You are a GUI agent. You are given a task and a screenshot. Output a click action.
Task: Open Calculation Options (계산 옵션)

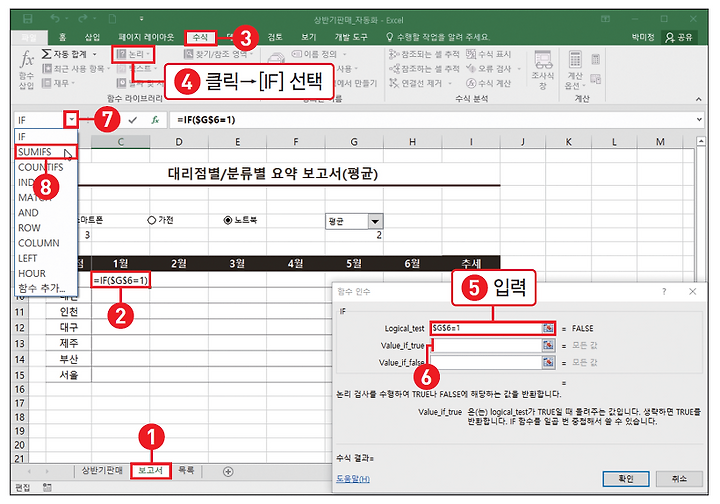[x=575, y=70]
